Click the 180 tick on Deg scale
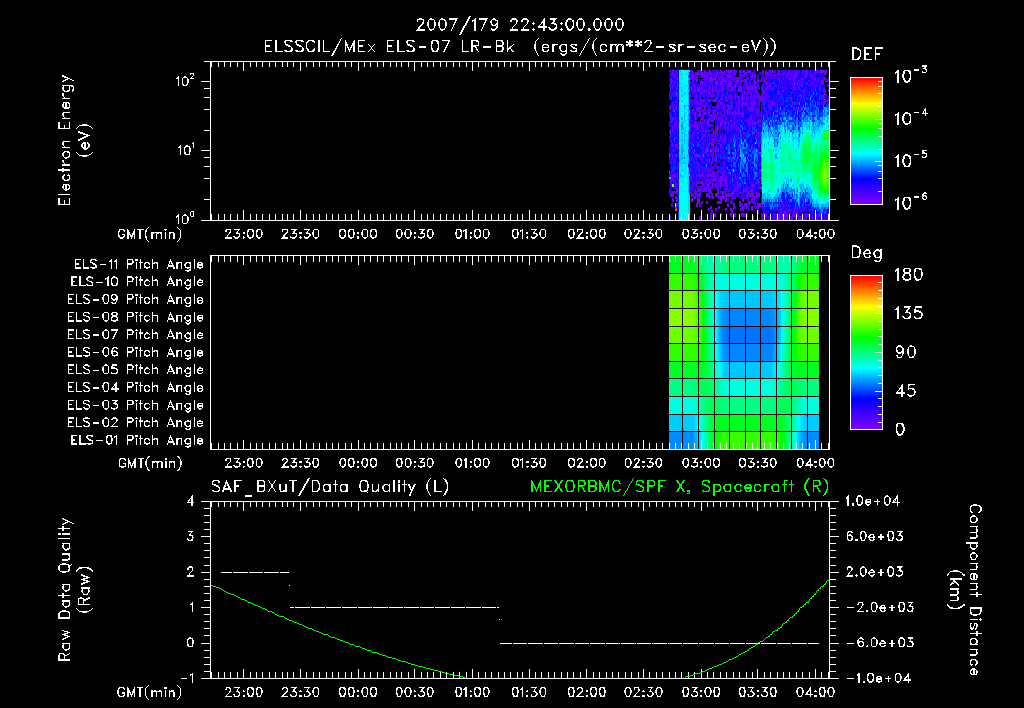Image resolution: width=1024 pixels, height=708 pixels. (x=908, y=275)
